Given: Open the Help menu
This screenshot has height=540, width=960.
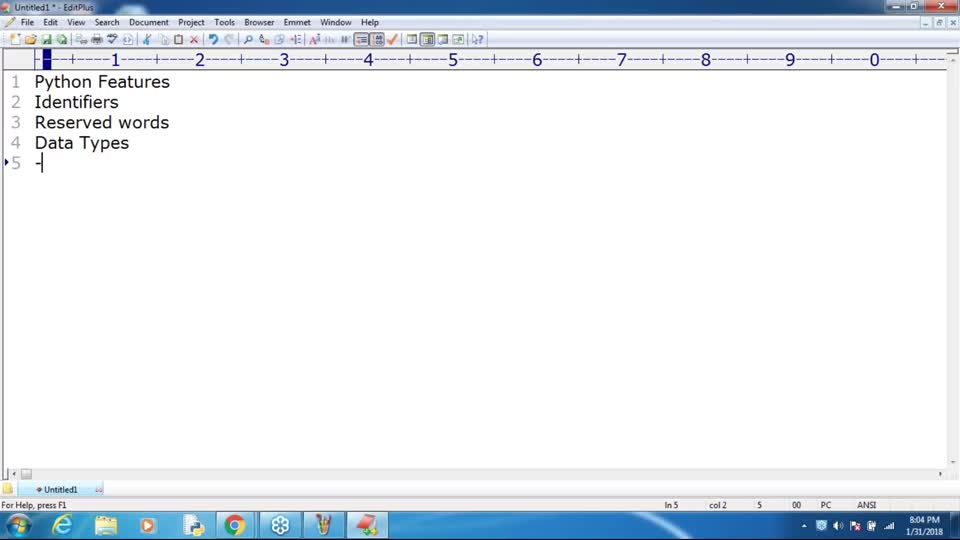Looking at the screenshot, I should (370, 22).
